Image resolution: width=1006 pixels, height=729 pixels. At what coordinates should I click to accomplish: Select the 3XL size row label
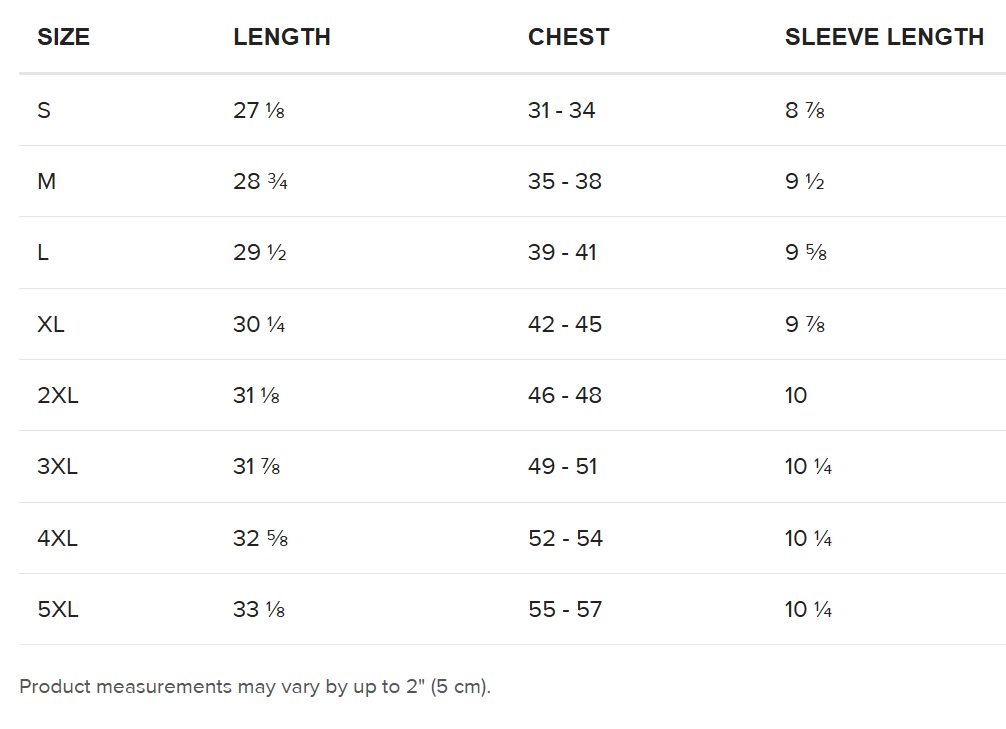pyautogui.click(x=58, y=467)
